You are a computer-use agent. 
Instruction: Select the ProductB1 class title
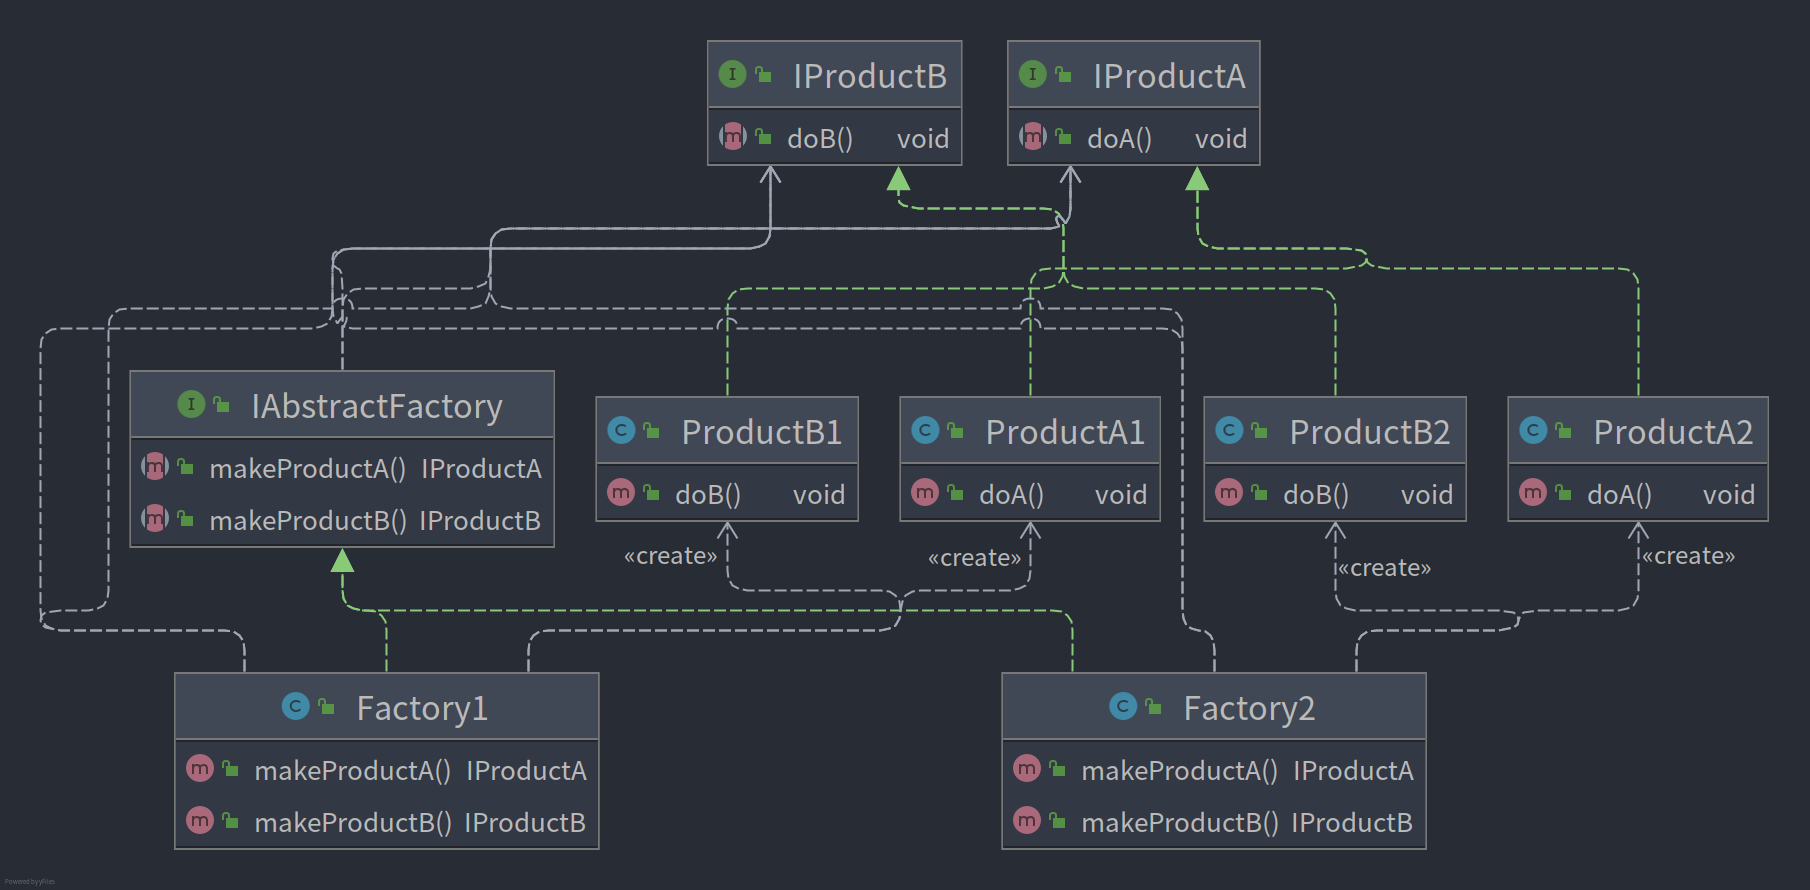762,432
